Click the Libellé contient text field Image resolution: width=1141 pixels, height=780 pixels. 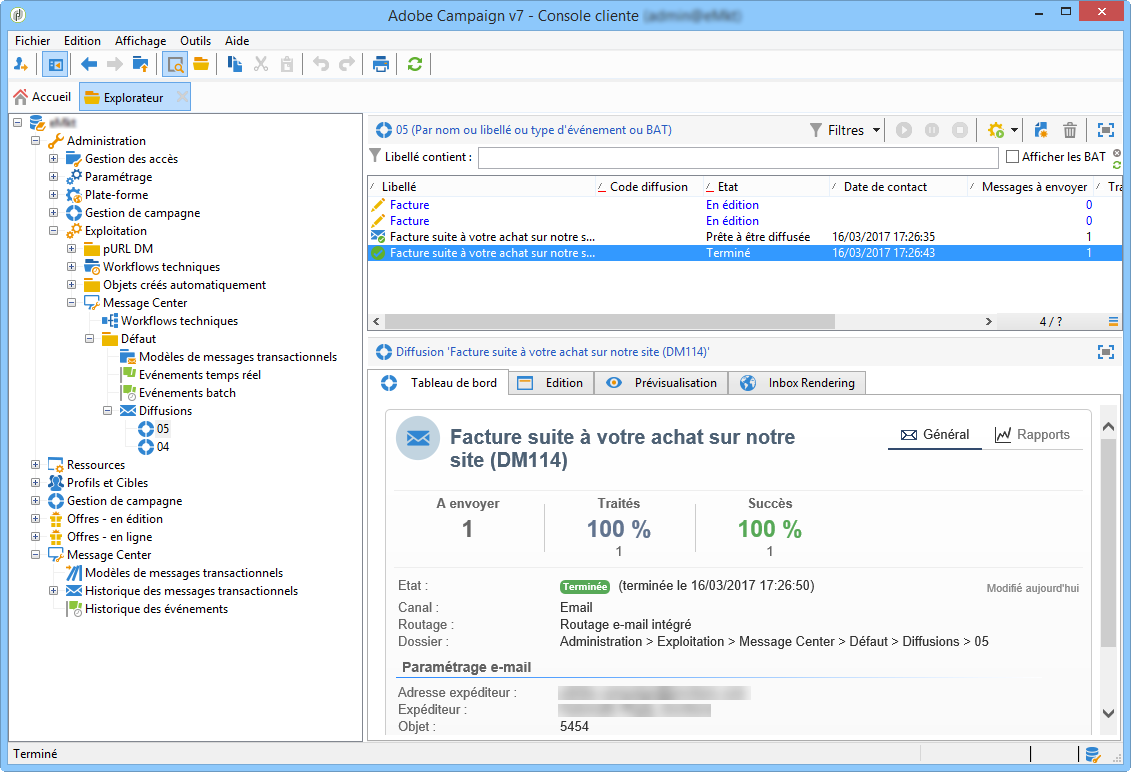pos(738,157)
